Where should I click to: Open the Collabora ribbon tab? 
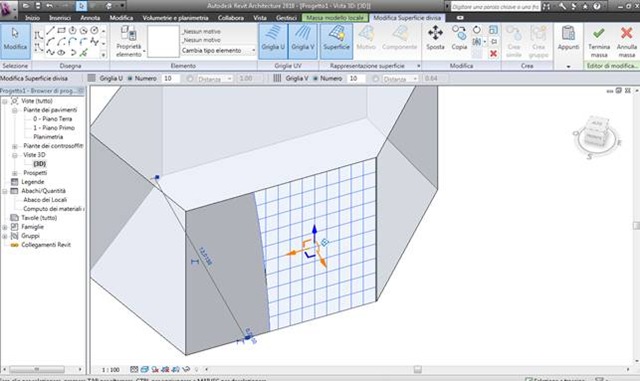[231, 18]
